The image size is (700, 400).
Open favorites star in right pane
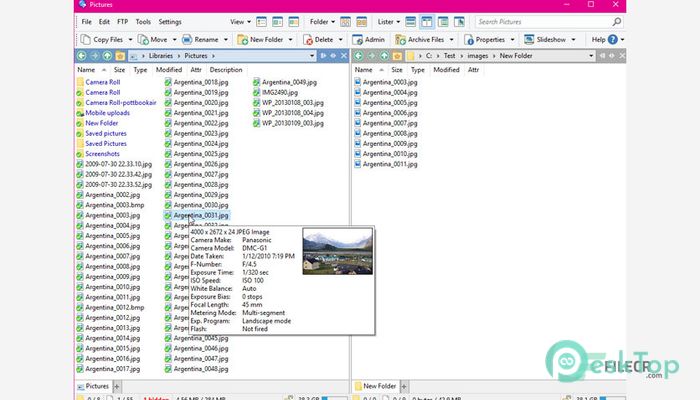pyautogui.click(x=397, y=56)
